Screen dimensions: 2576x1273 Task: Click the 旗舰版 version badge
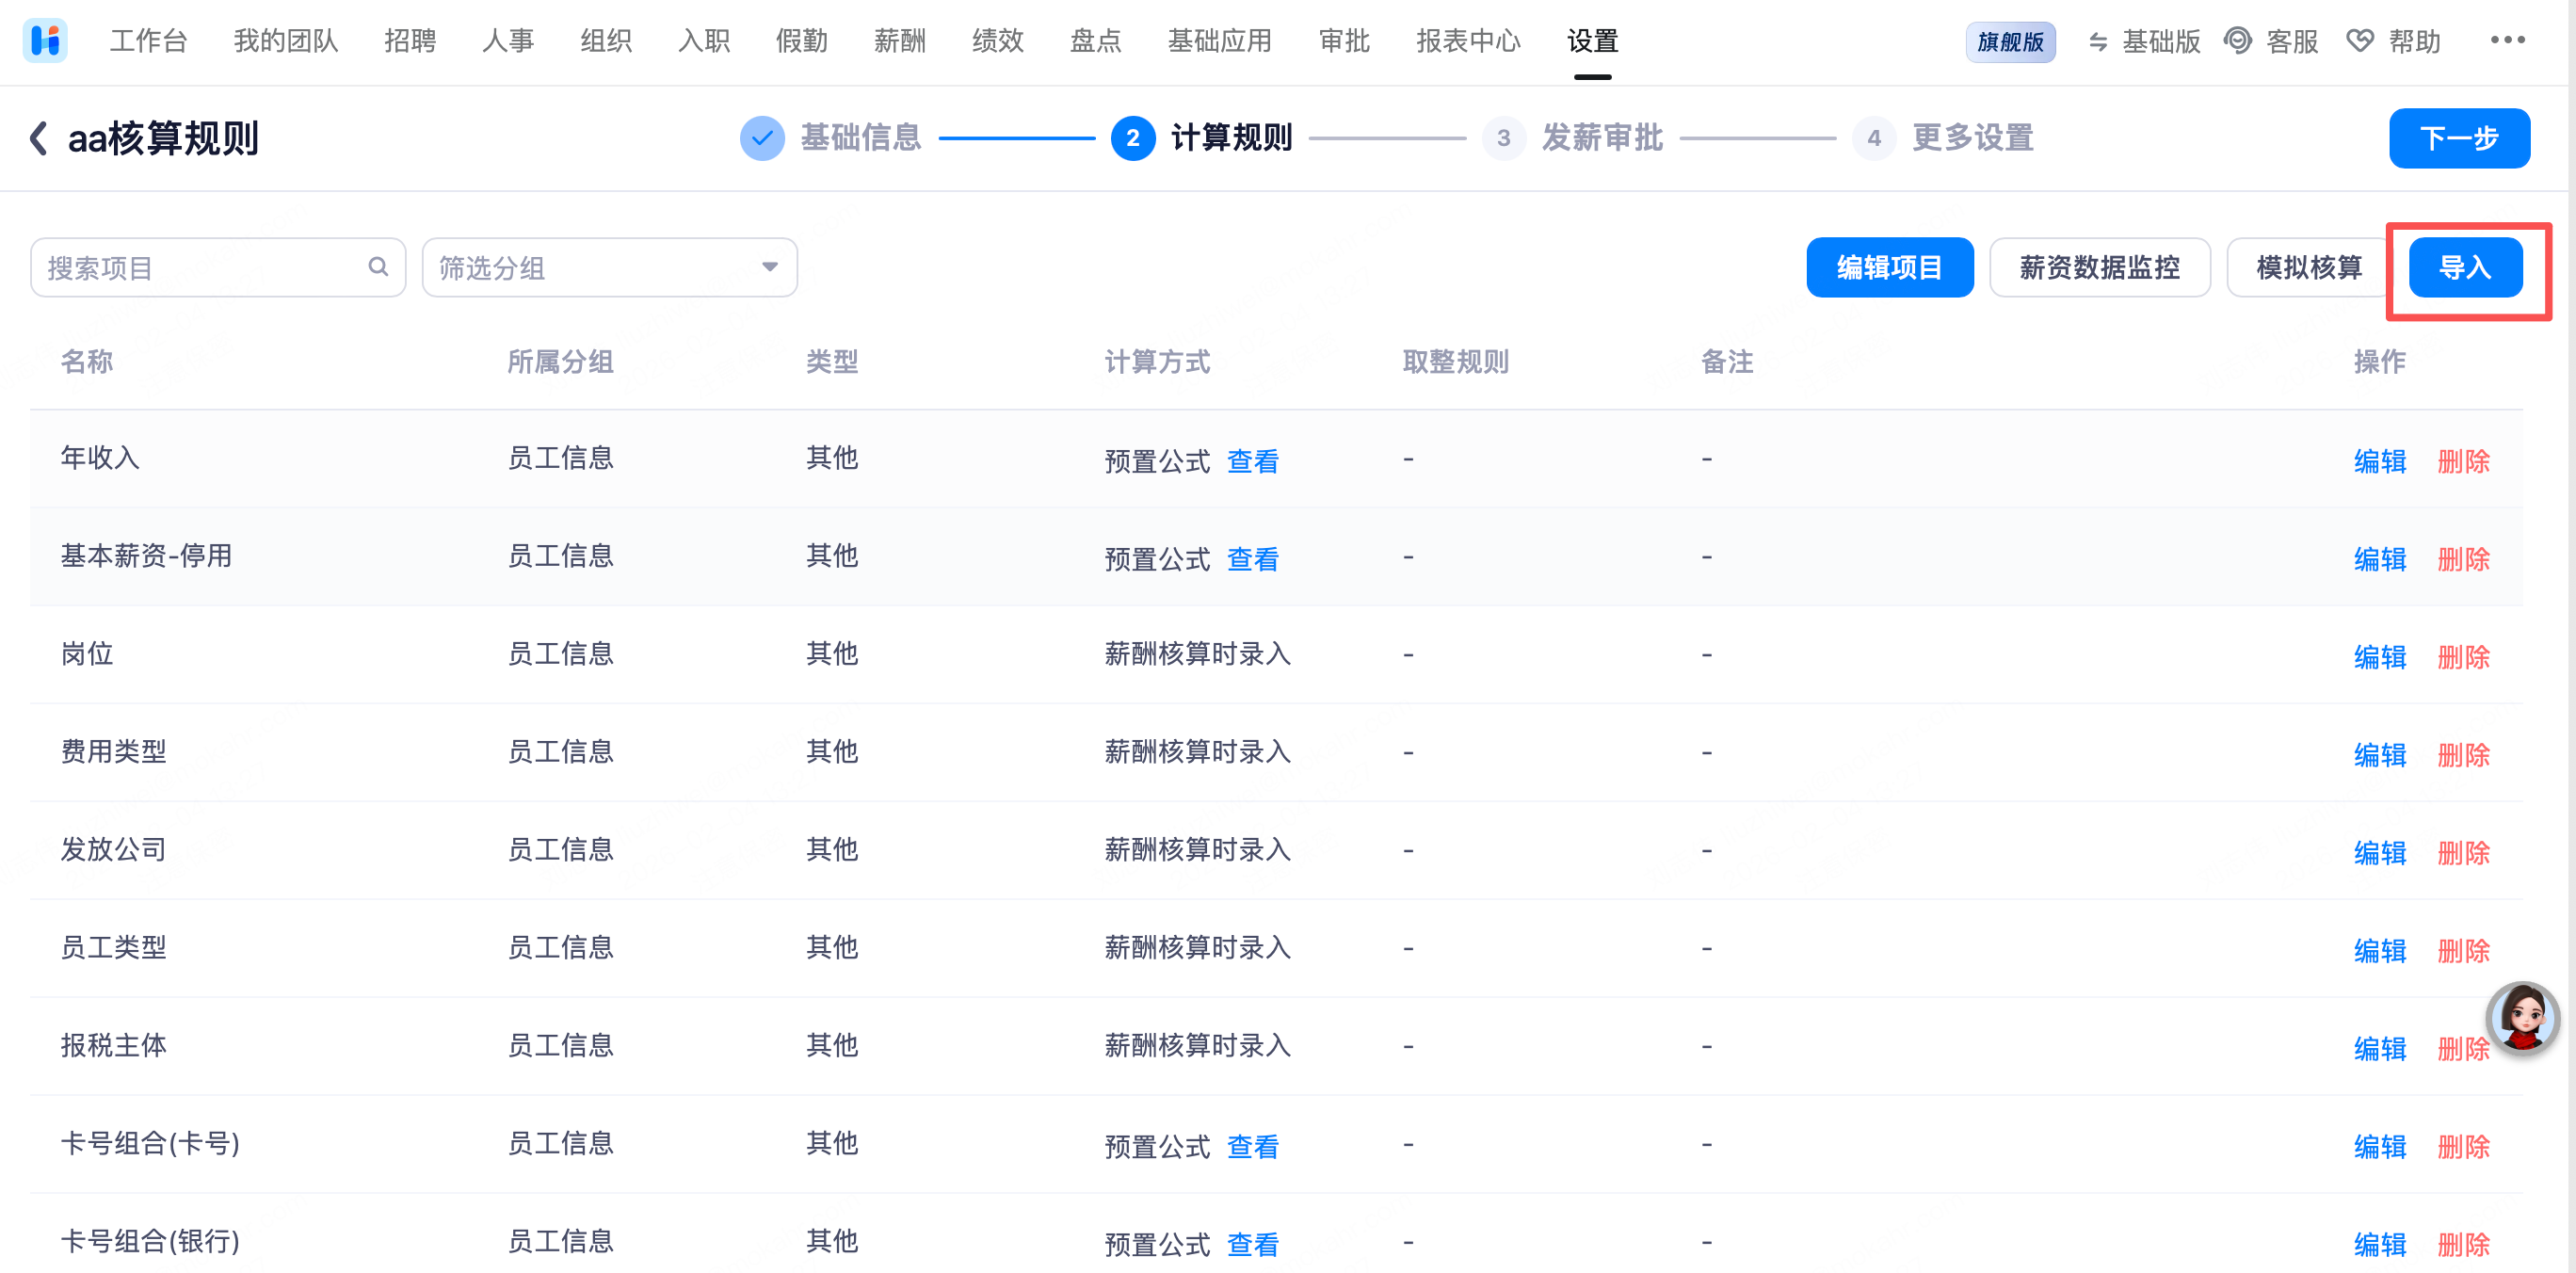click(x=2010, y=41)
